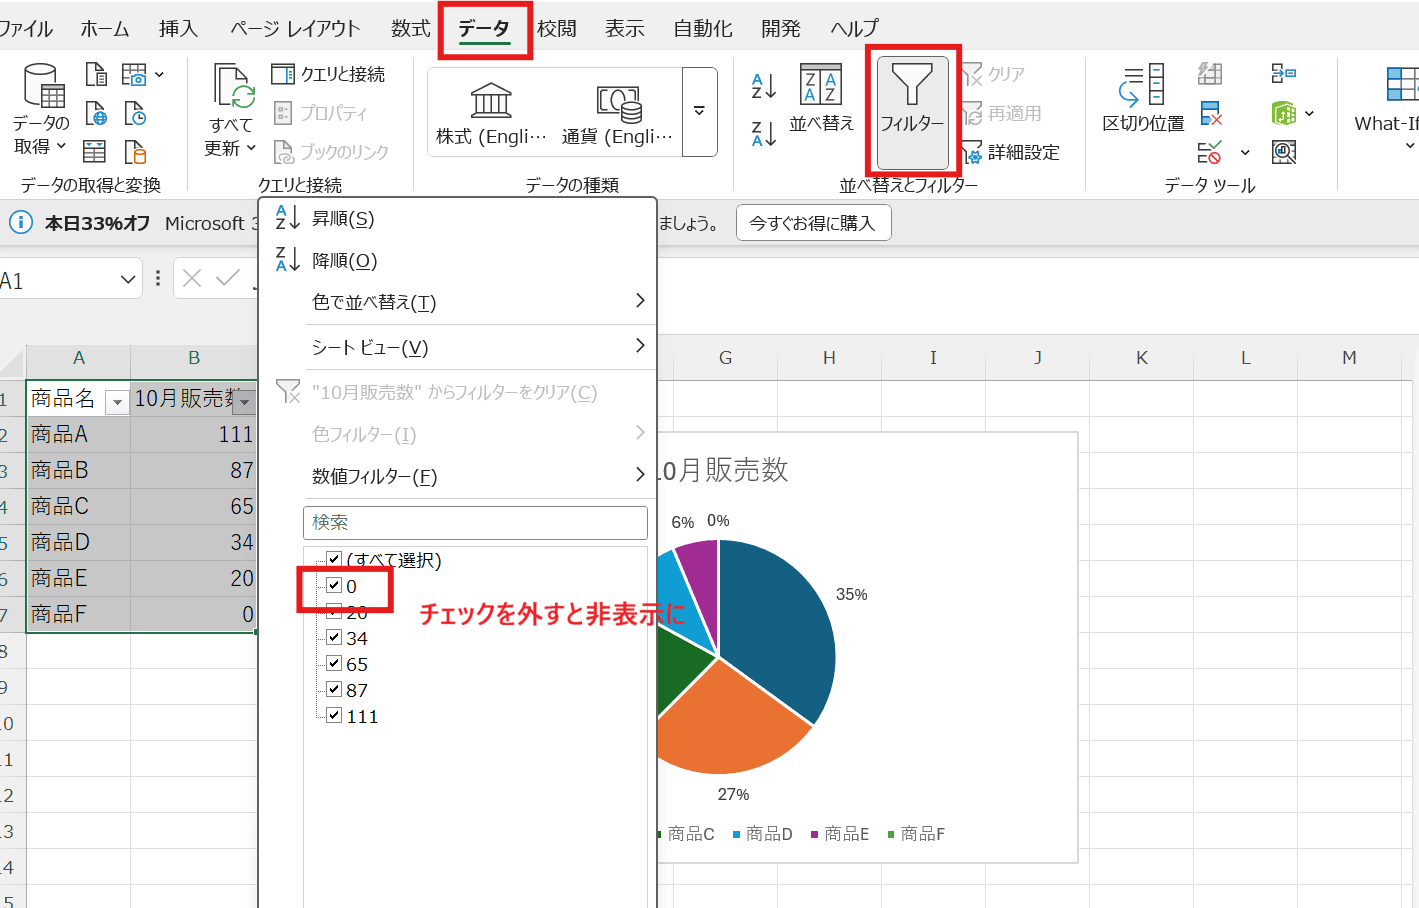
Task: Toggle the (すべて選択) checkbox
Action: pos(334,560)
